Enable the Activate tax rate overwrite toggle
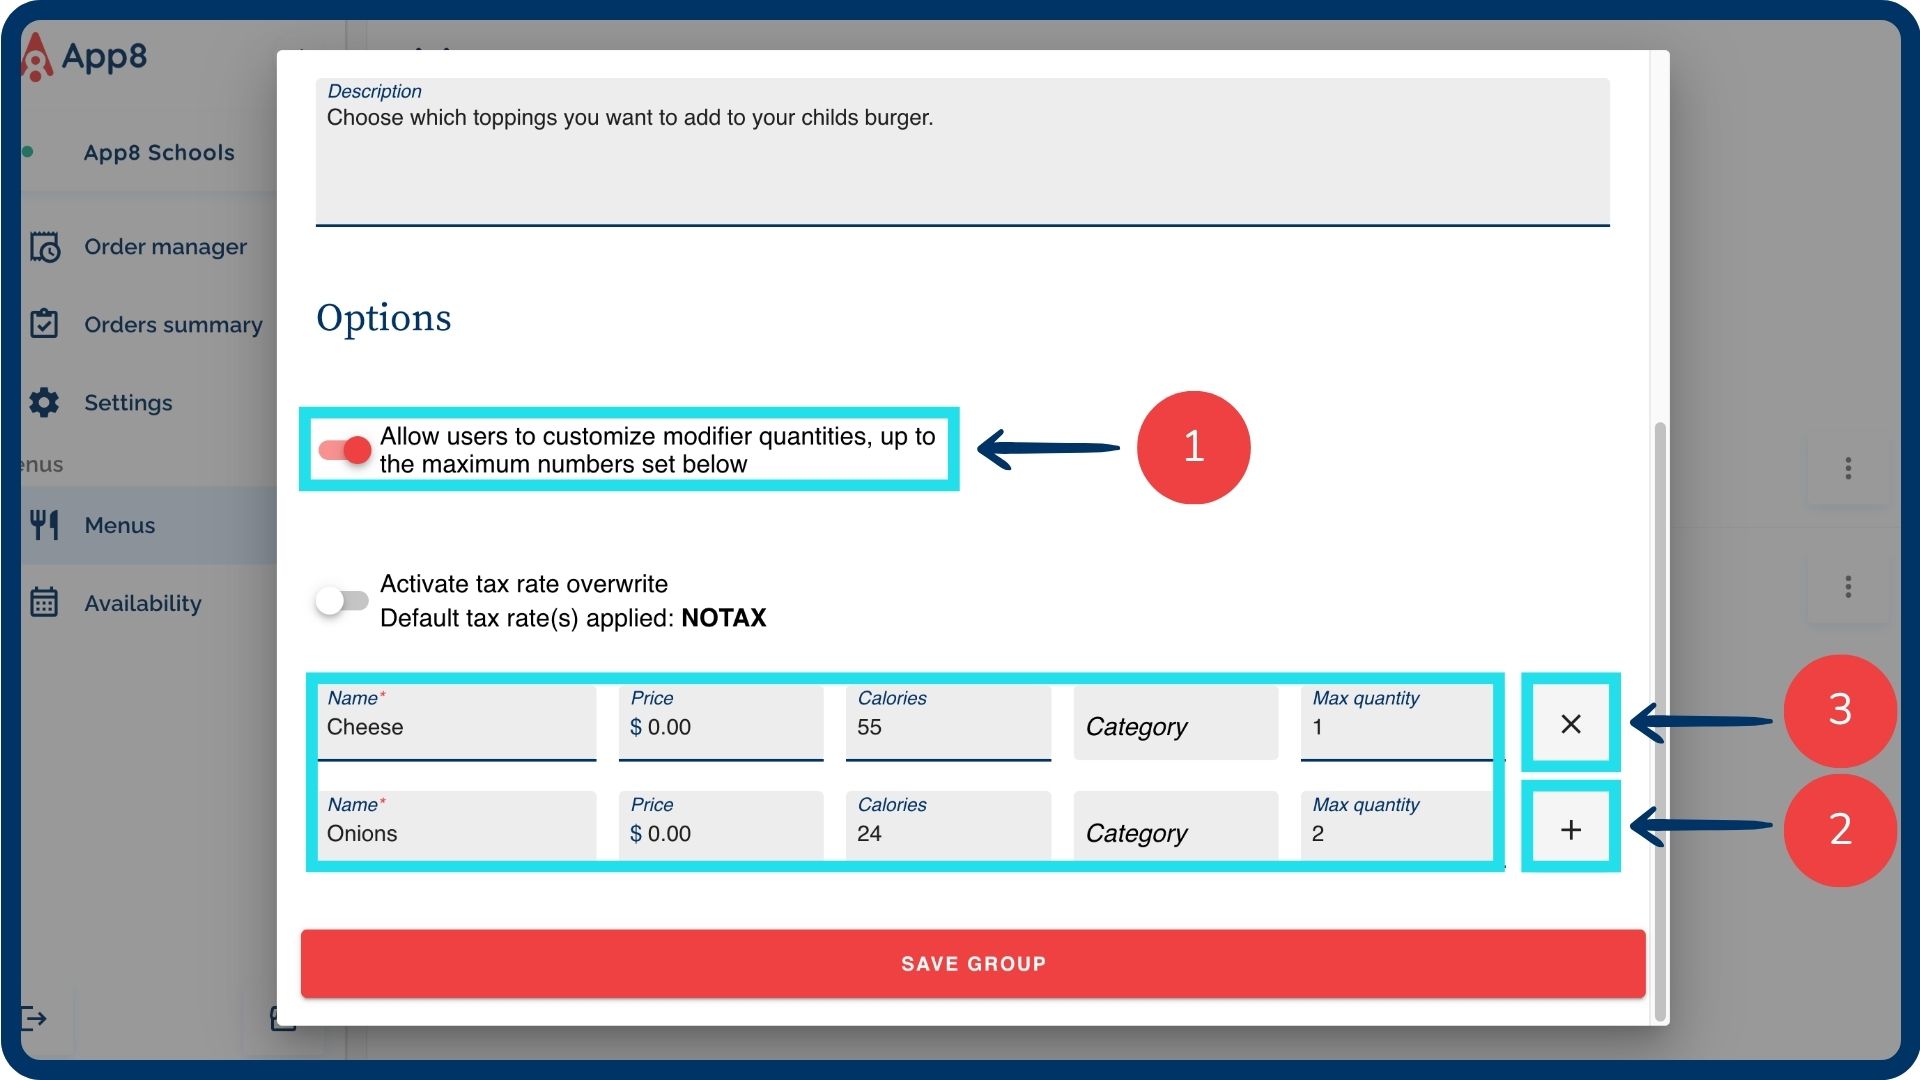Screen dimensions: 1920x1080 tap(341, 600)
